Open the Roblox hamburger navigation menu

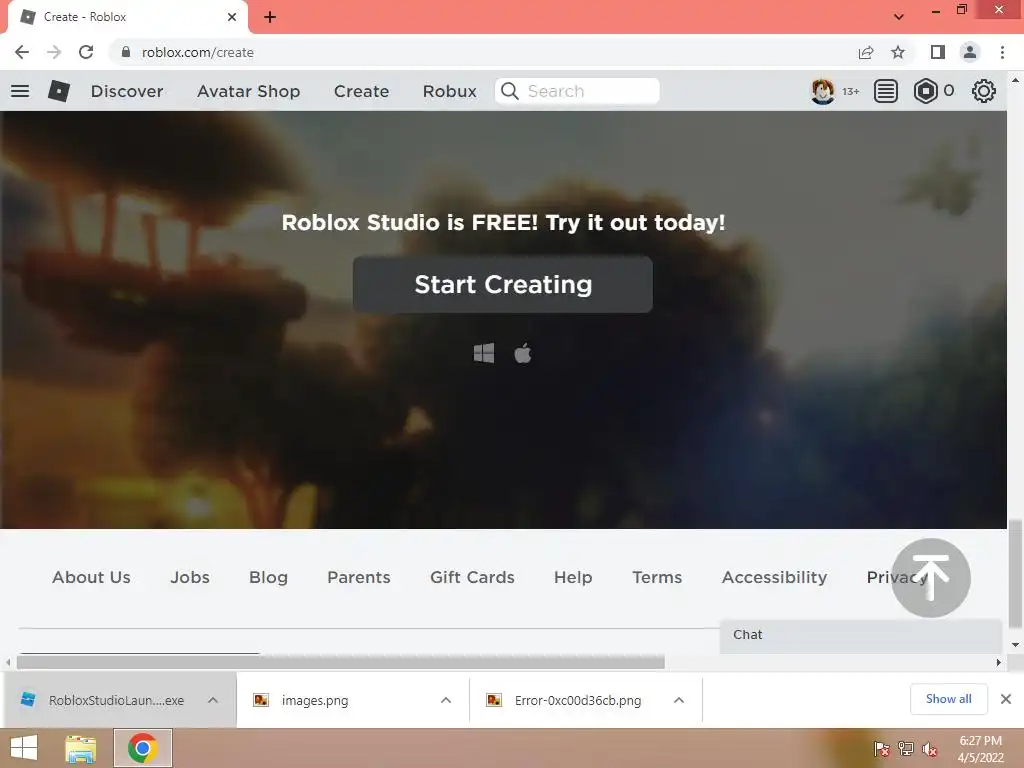[x=20, y=91]
